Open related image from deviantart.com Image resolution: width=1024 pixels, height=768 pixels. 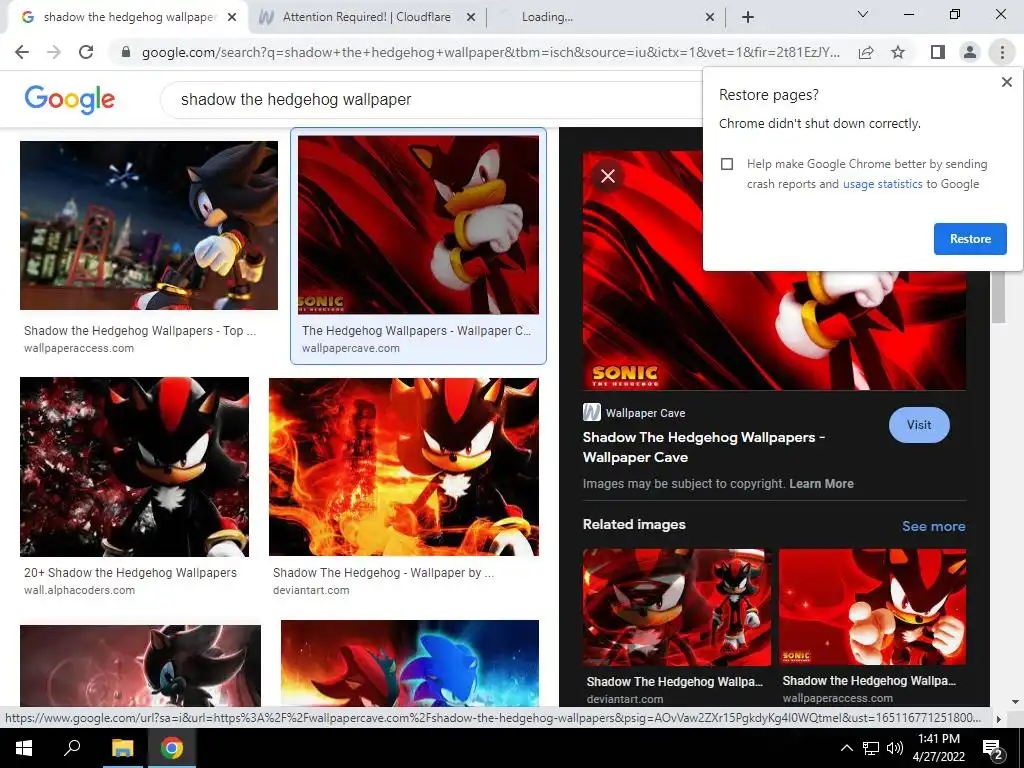677,607
